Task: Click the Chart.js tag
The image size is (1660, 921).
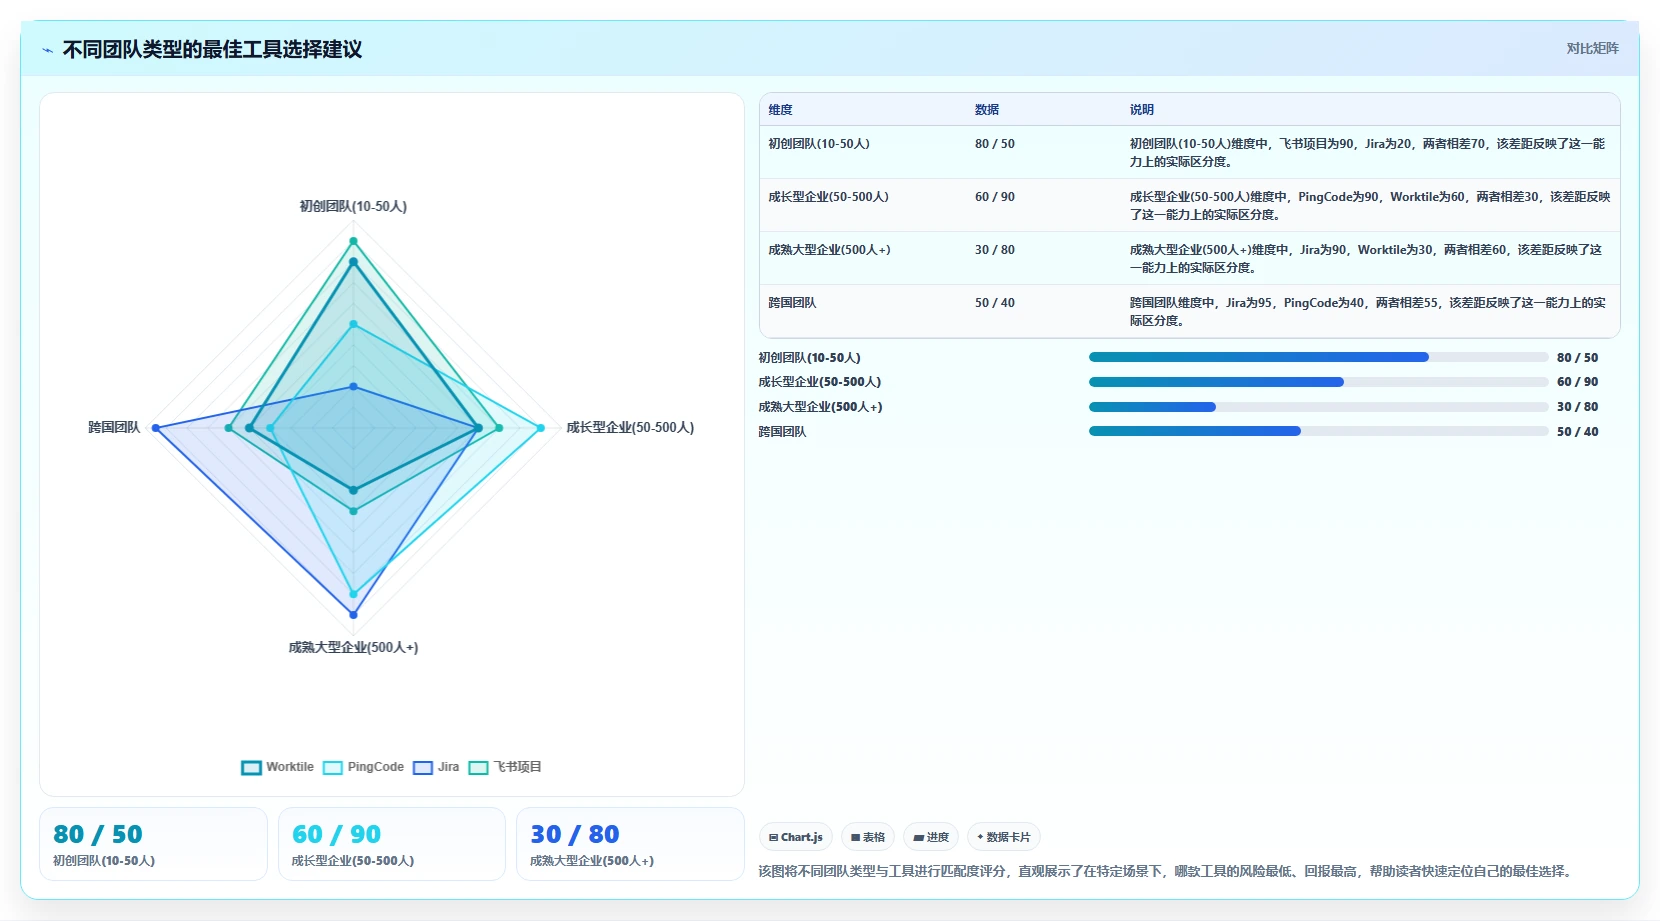Action: tap(796, 837)
